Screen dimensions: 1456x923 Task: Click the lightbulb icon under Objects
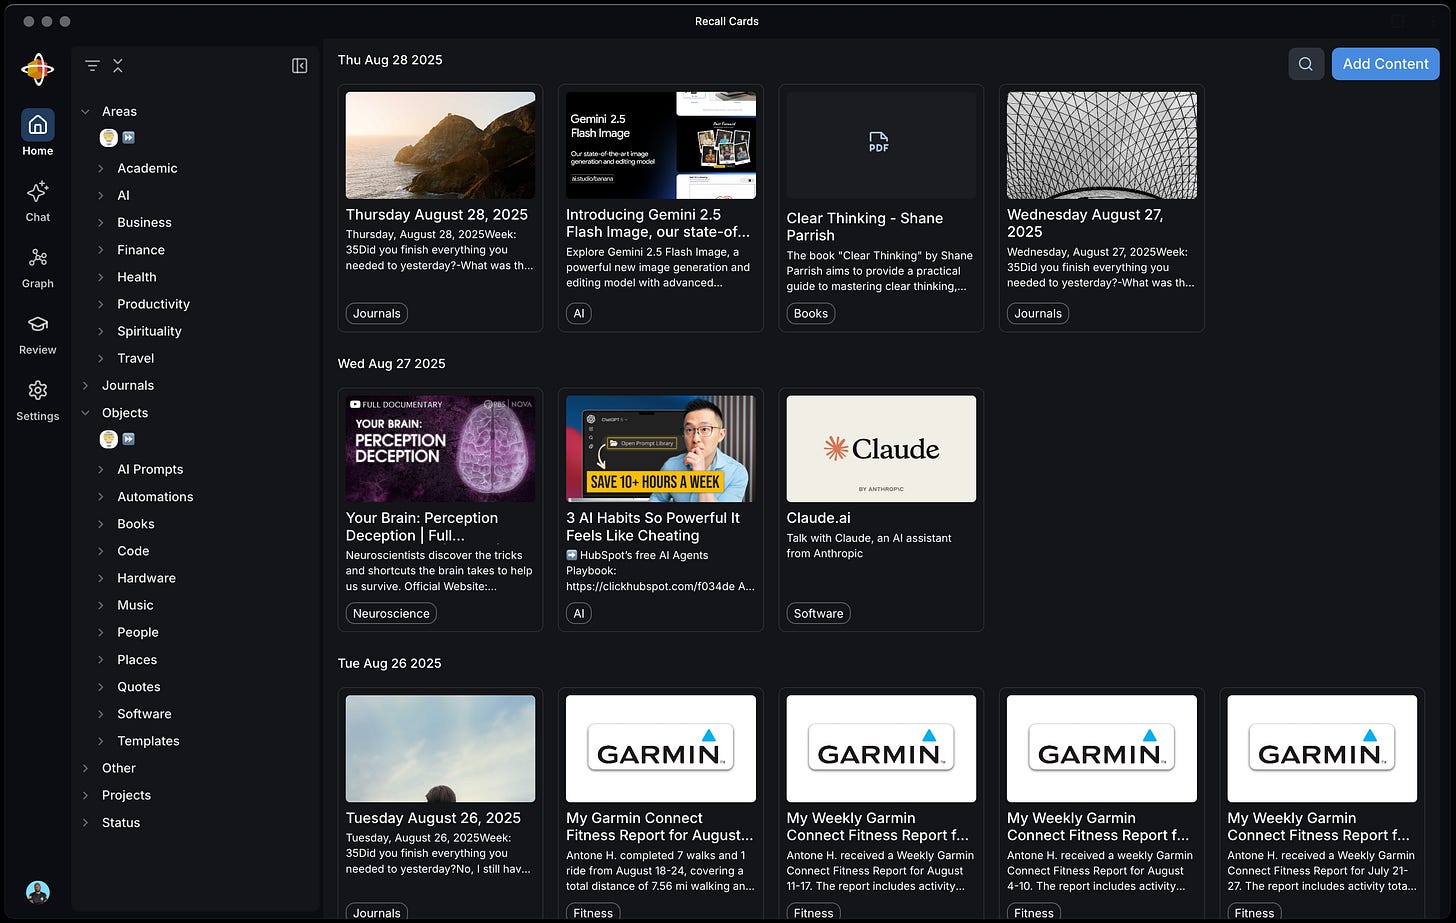pos(108,439)
